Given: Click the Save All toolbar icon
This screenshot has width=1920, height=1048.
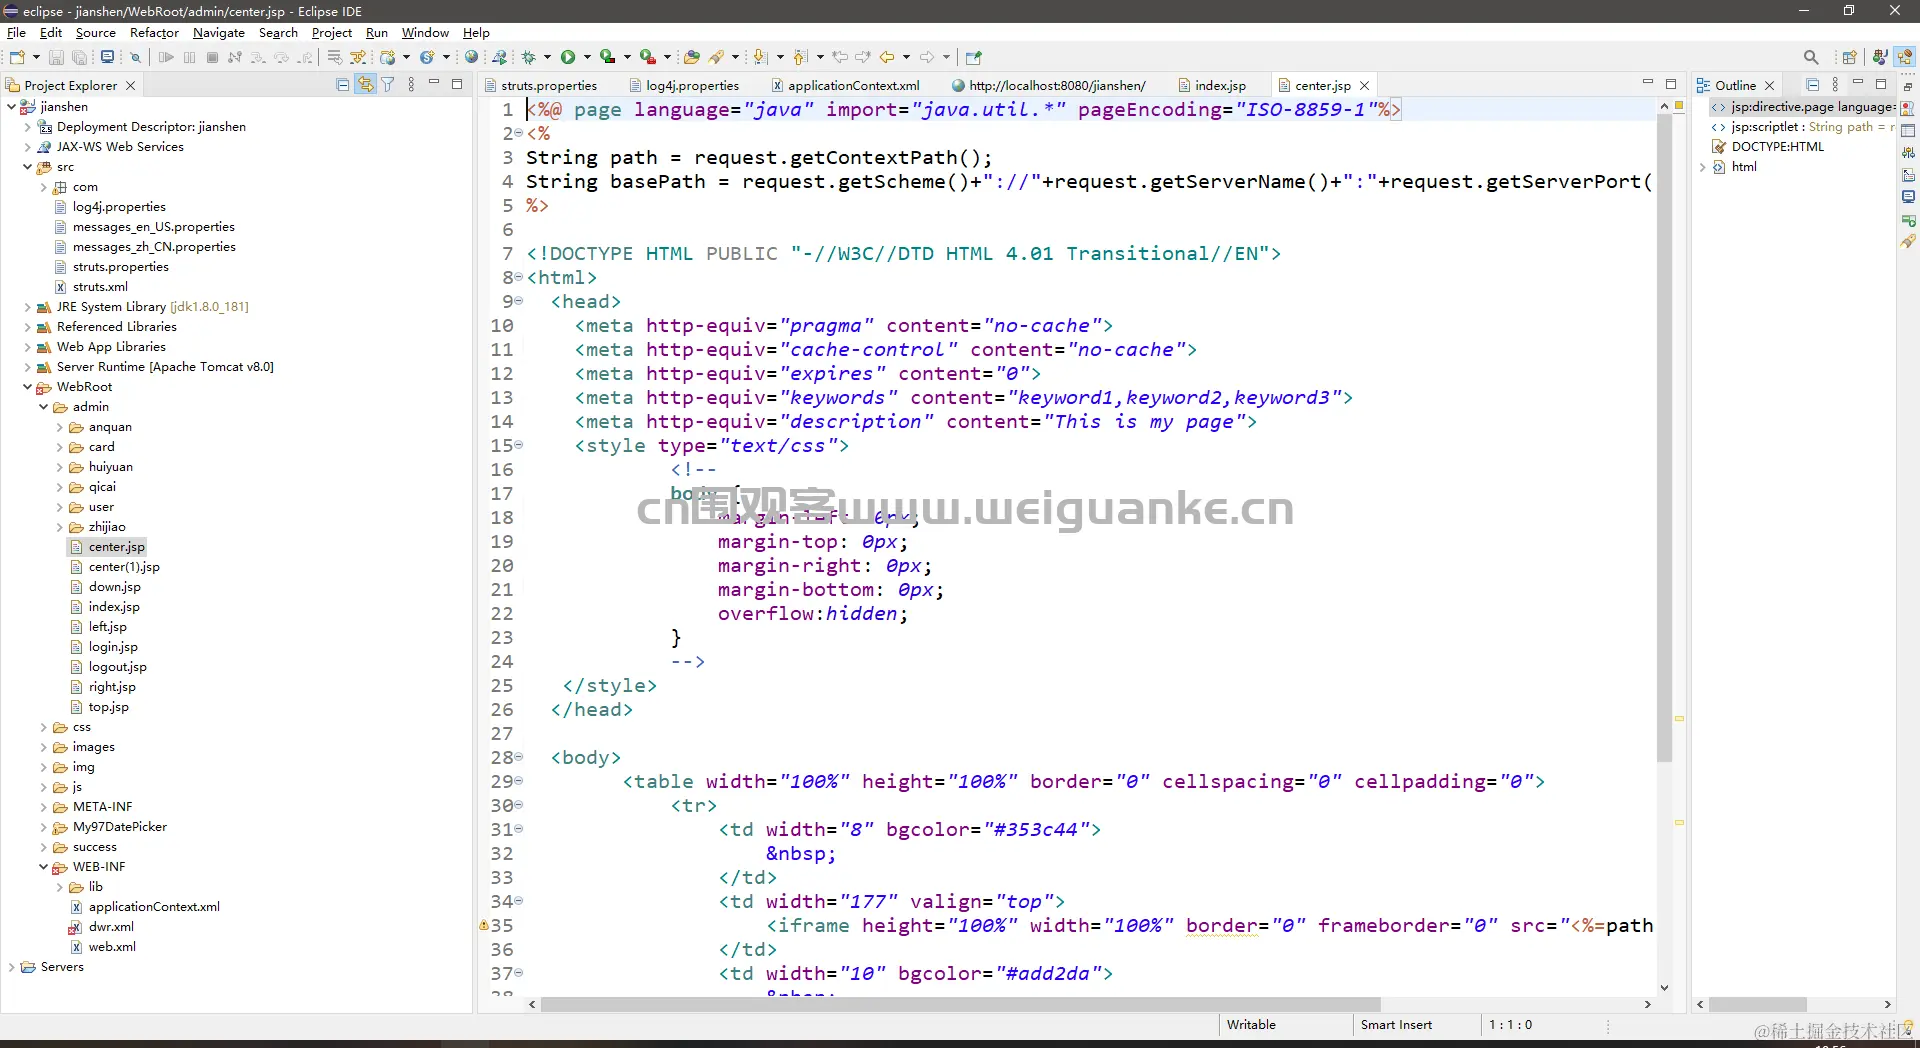Looking at the screenshot, I should coord(79,57).
